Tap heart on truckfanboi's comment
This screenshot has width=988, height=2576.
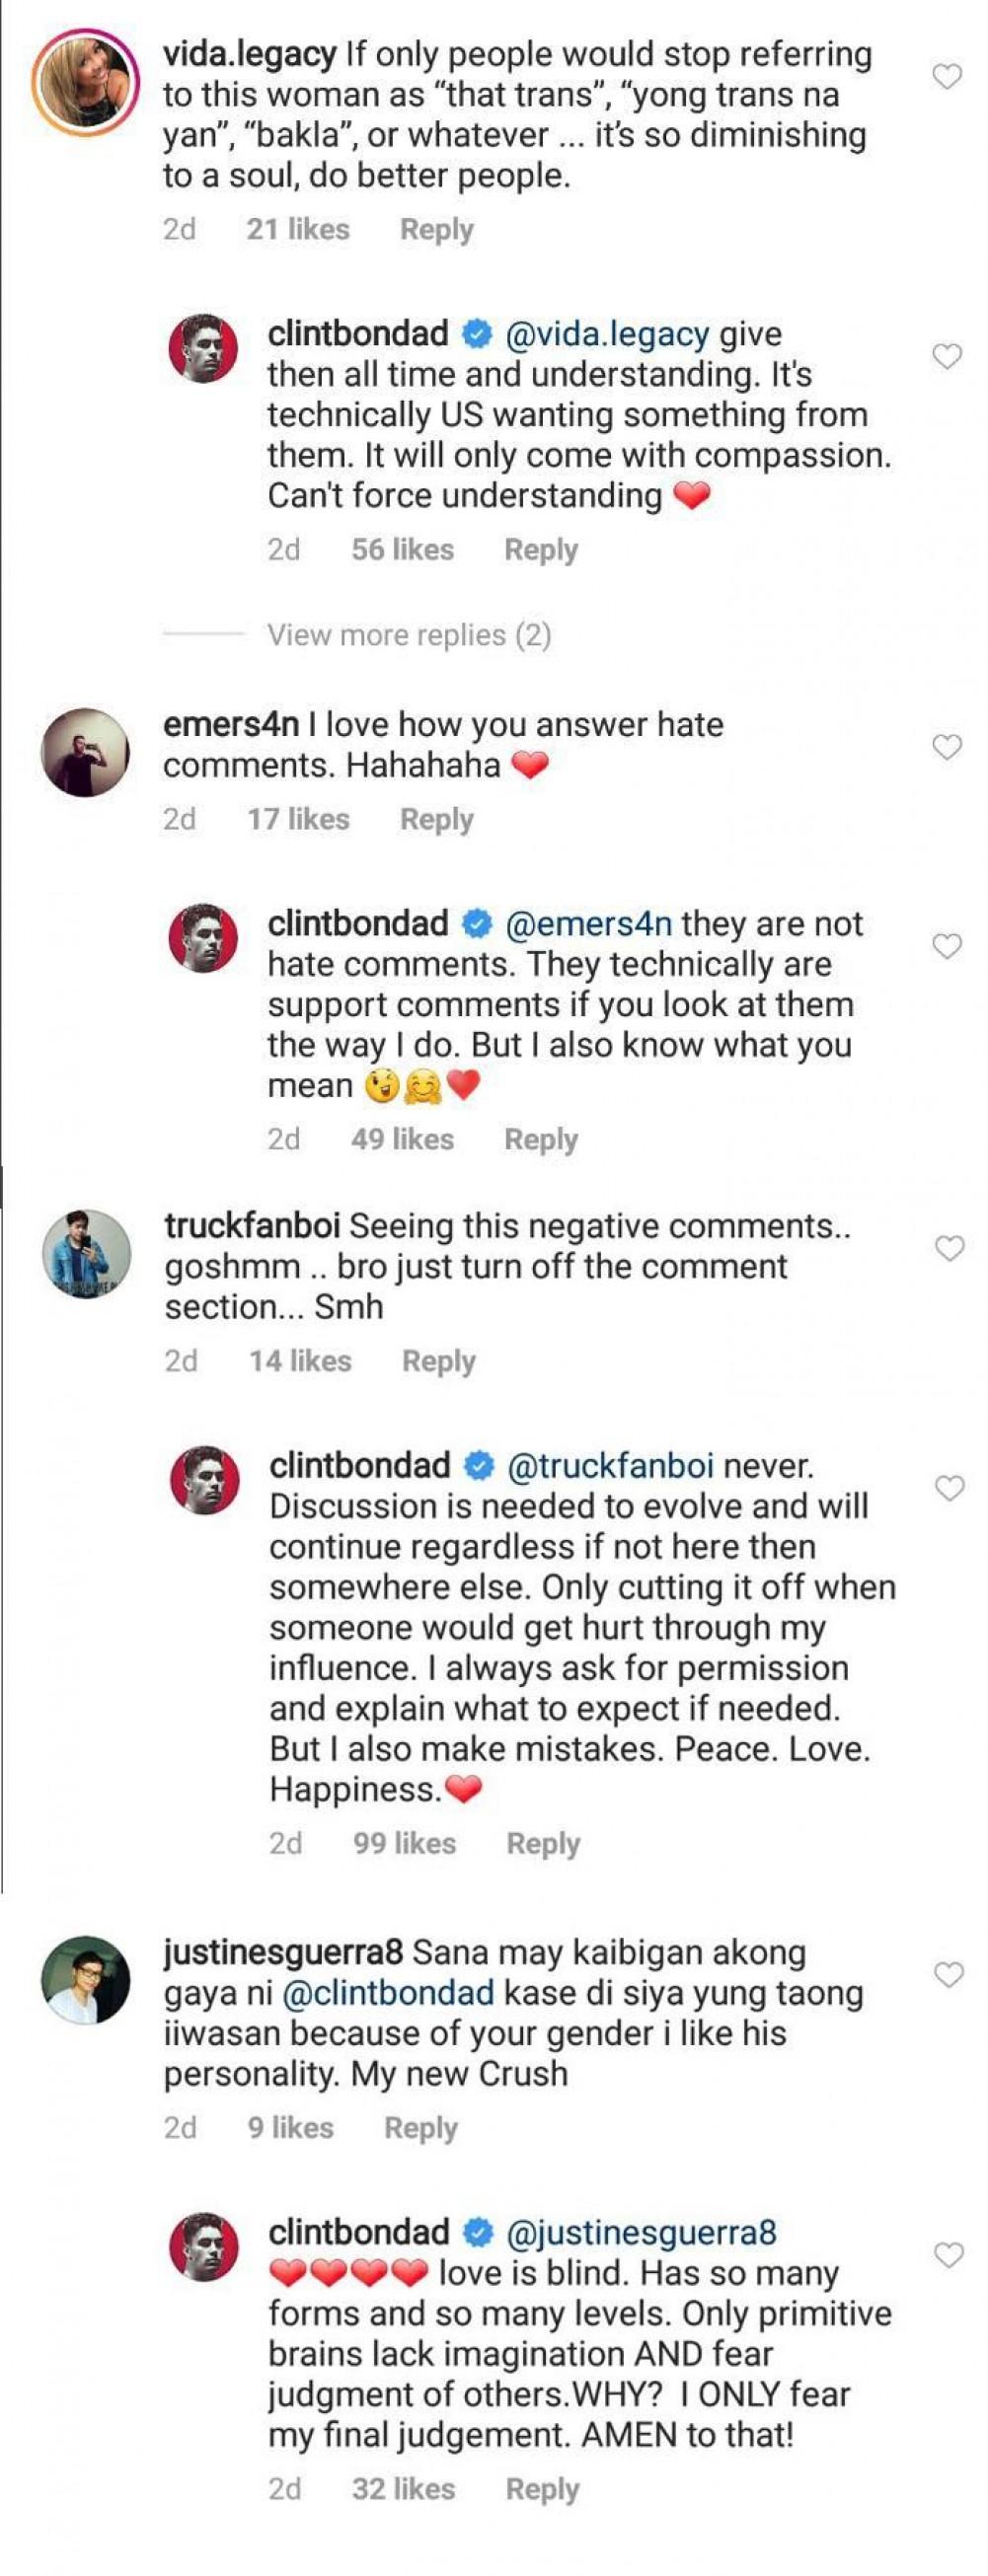[x=948, y=1248]
